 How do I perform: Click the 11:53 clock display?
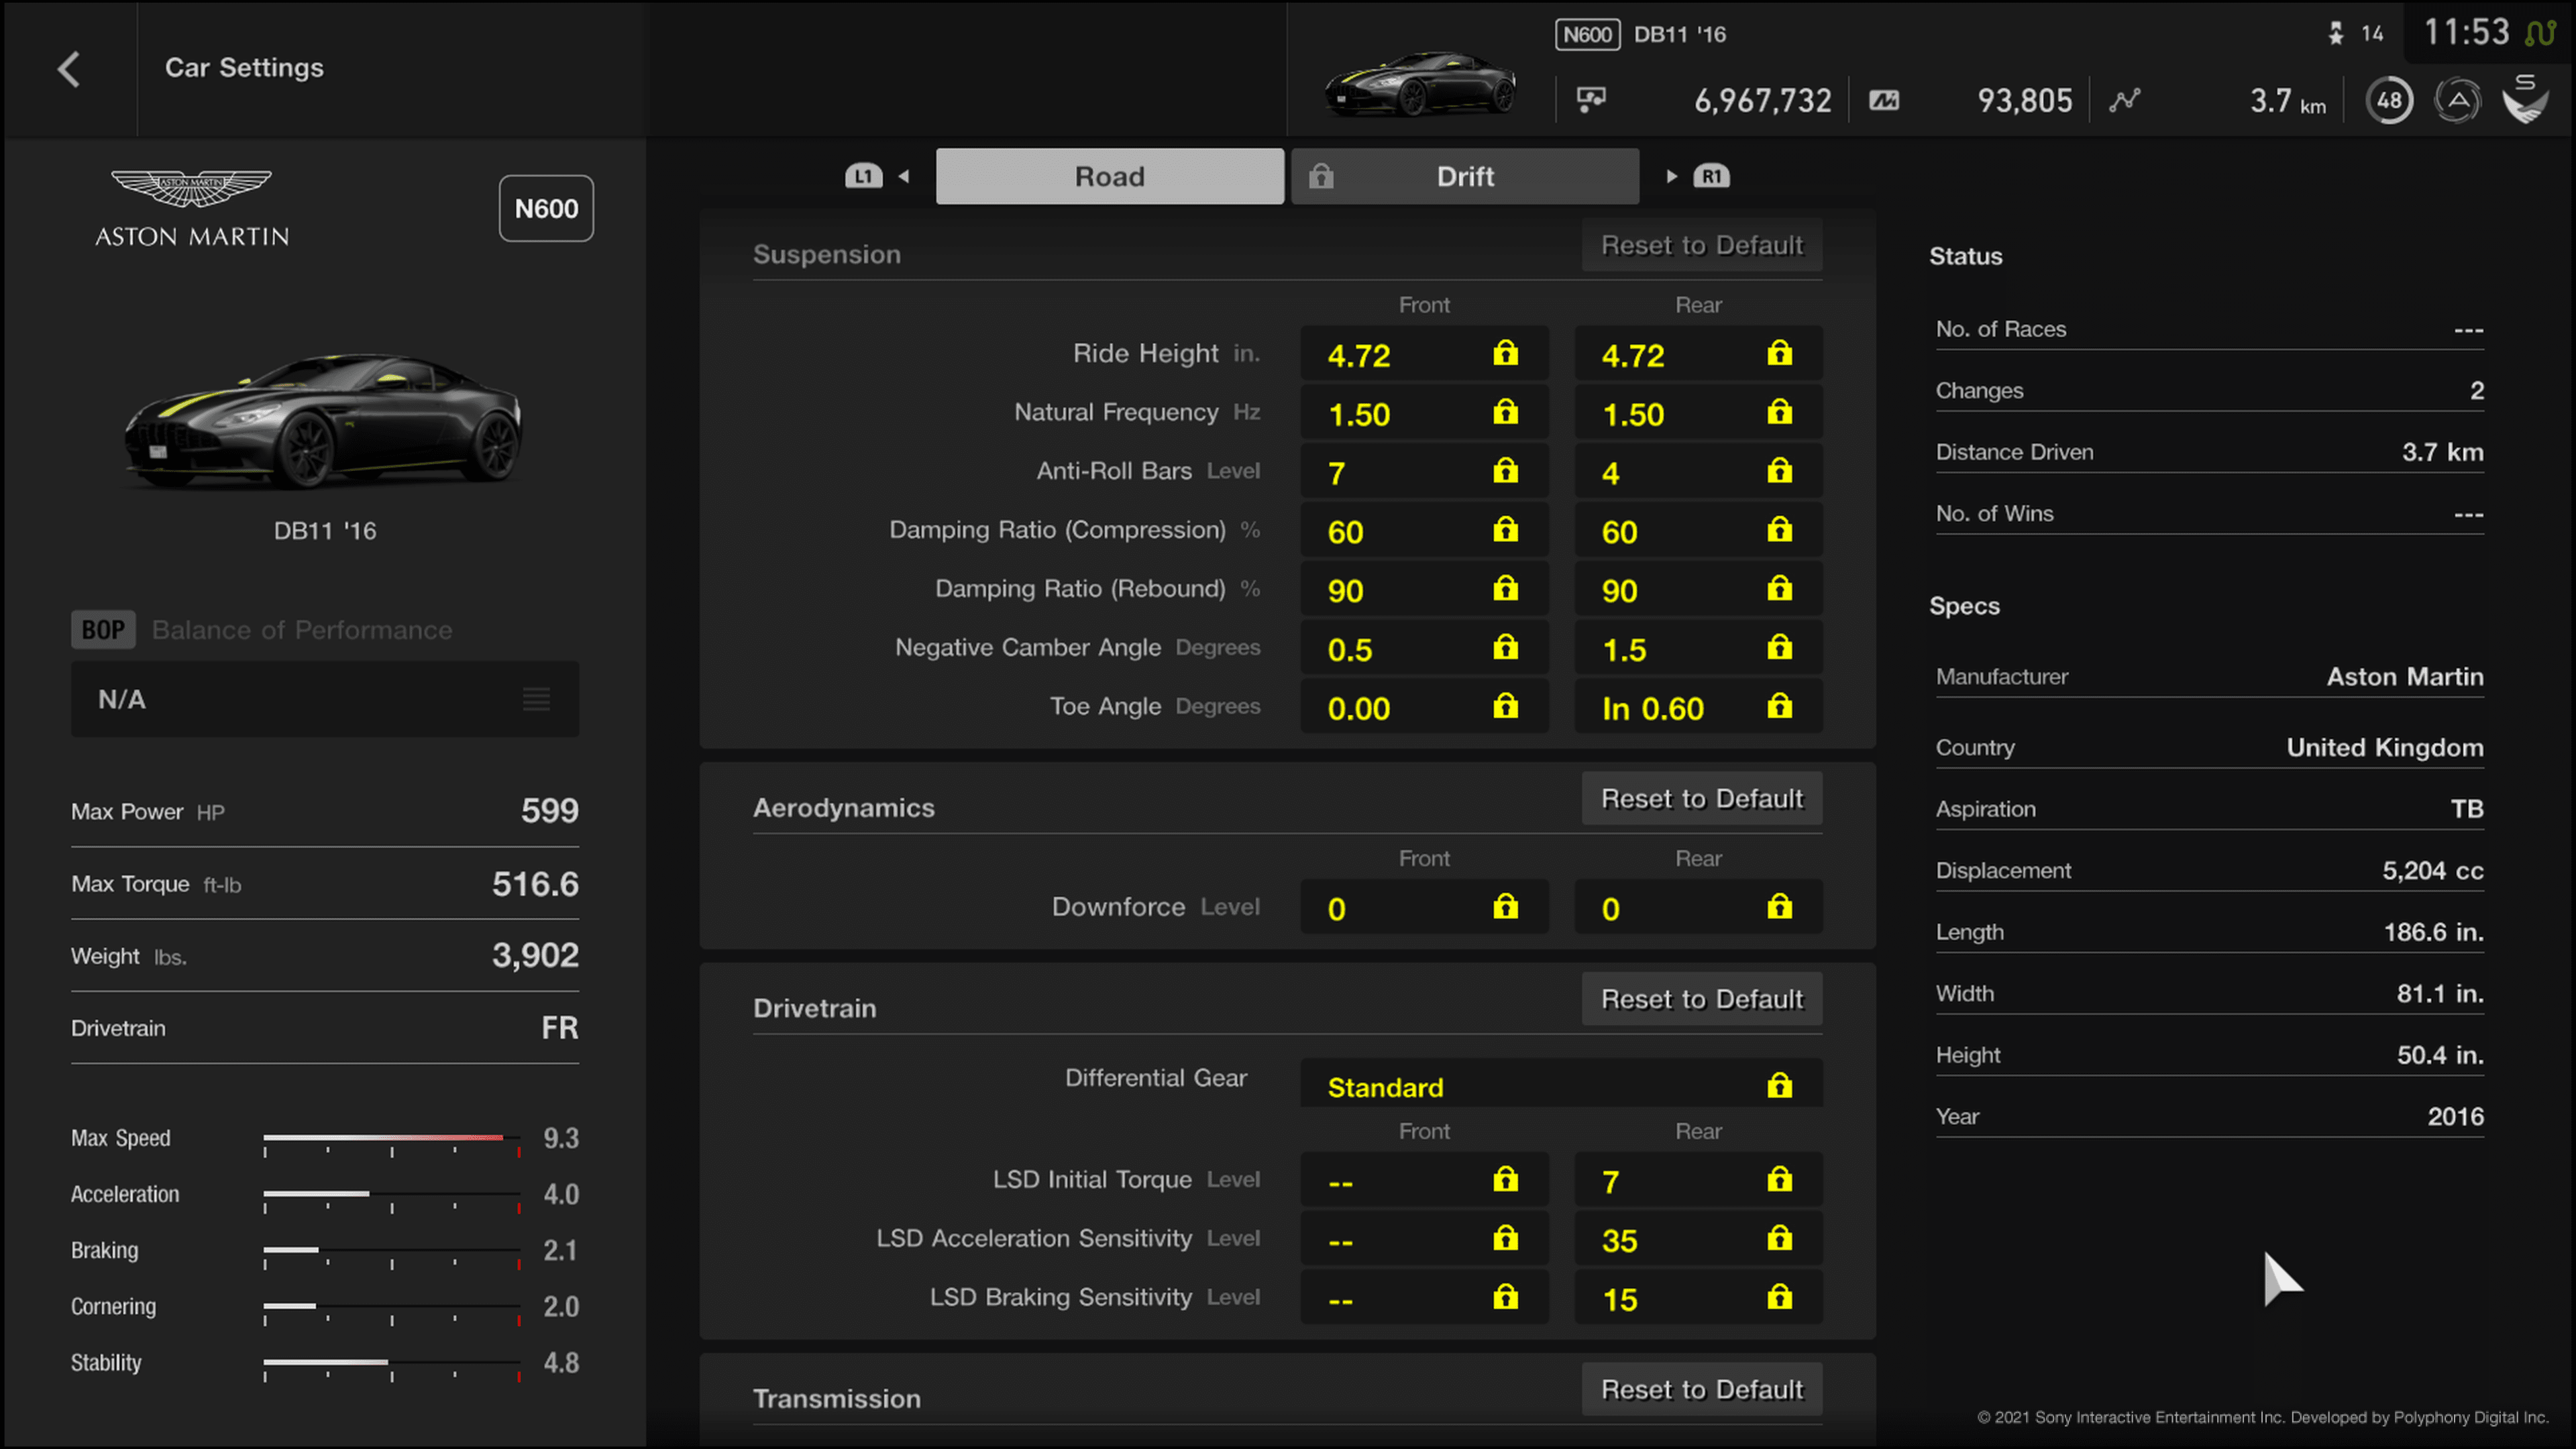(2466, 32)
